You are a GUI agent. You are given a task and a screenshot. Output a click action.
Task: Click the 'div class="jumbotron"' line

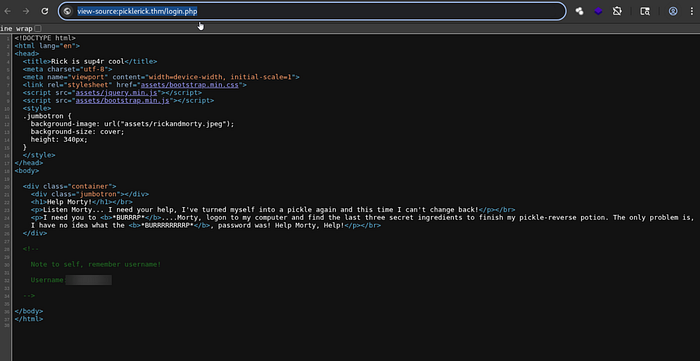pos(90,194)
